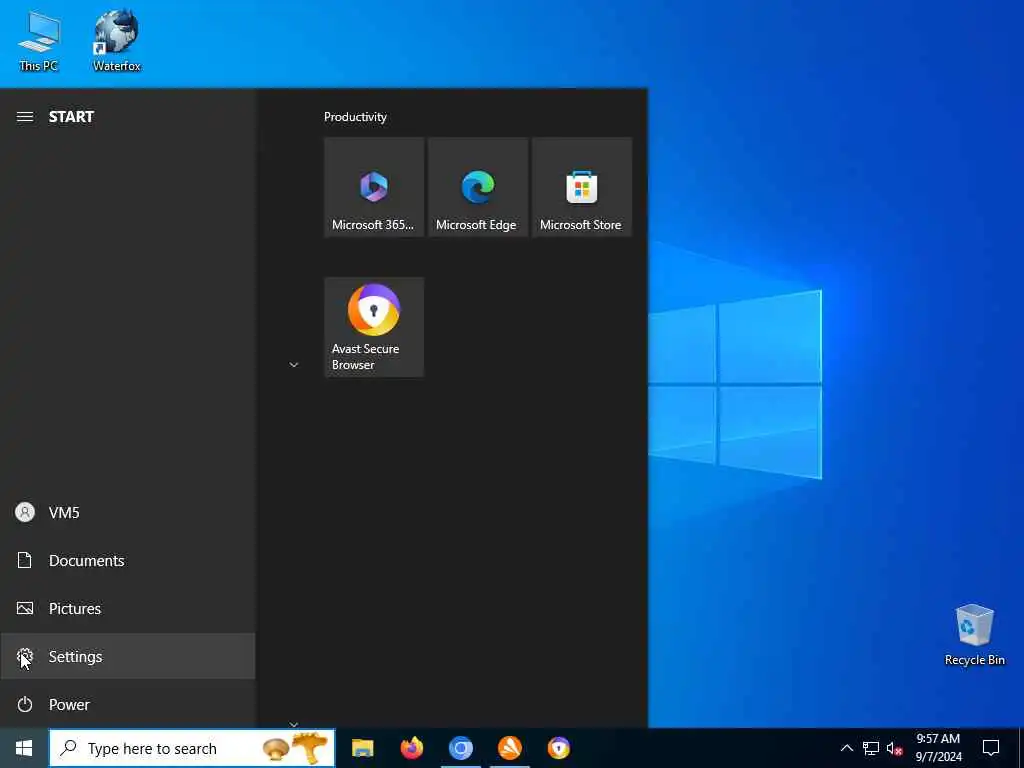Screen dimensions: 1024x768
Task: Expand chevron beside Avast Secure Browser tile
Action: pyautogui.click(x=294, y=365)
